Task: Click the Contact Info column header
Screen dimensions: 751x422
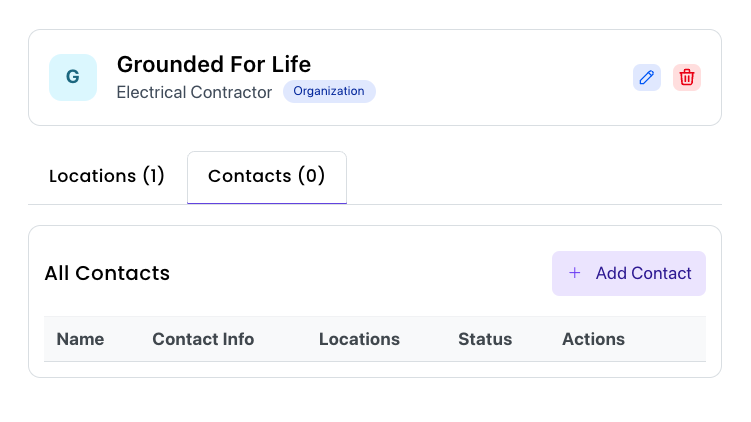Action: [203, 339]
